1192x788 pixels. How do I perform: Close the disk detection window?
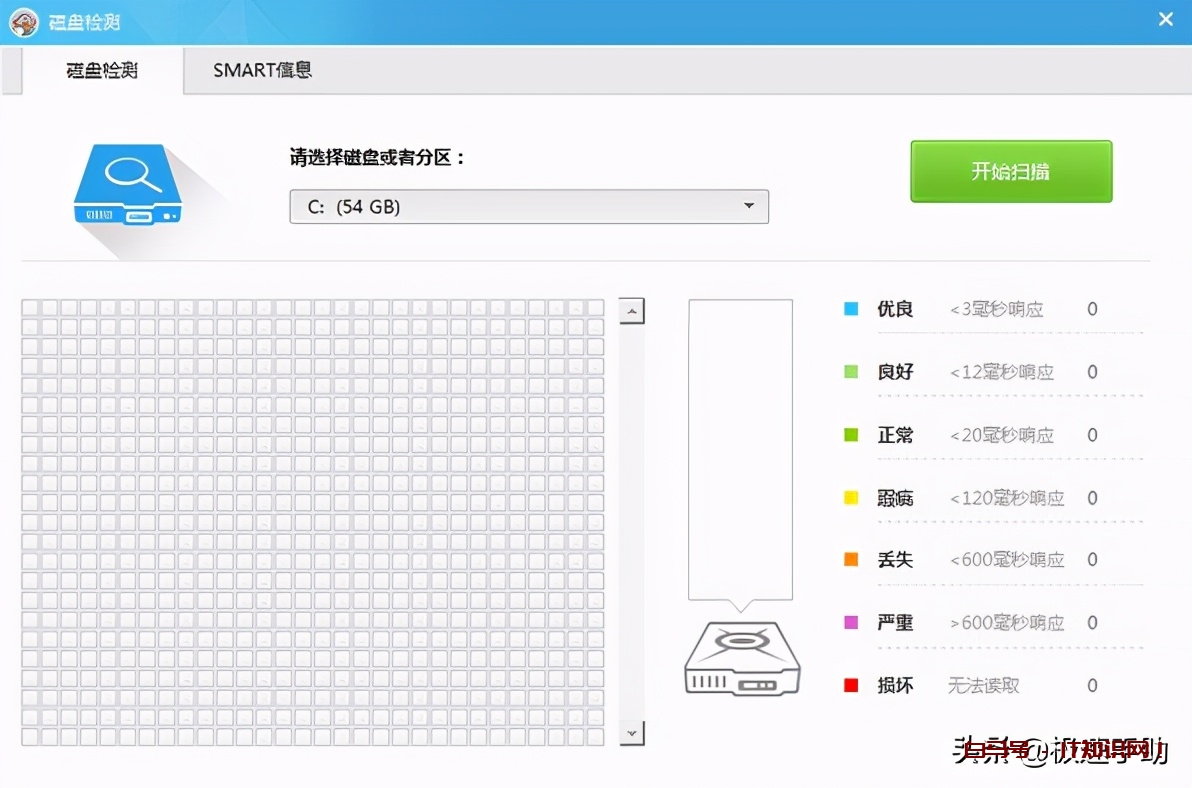(1165, 20)
